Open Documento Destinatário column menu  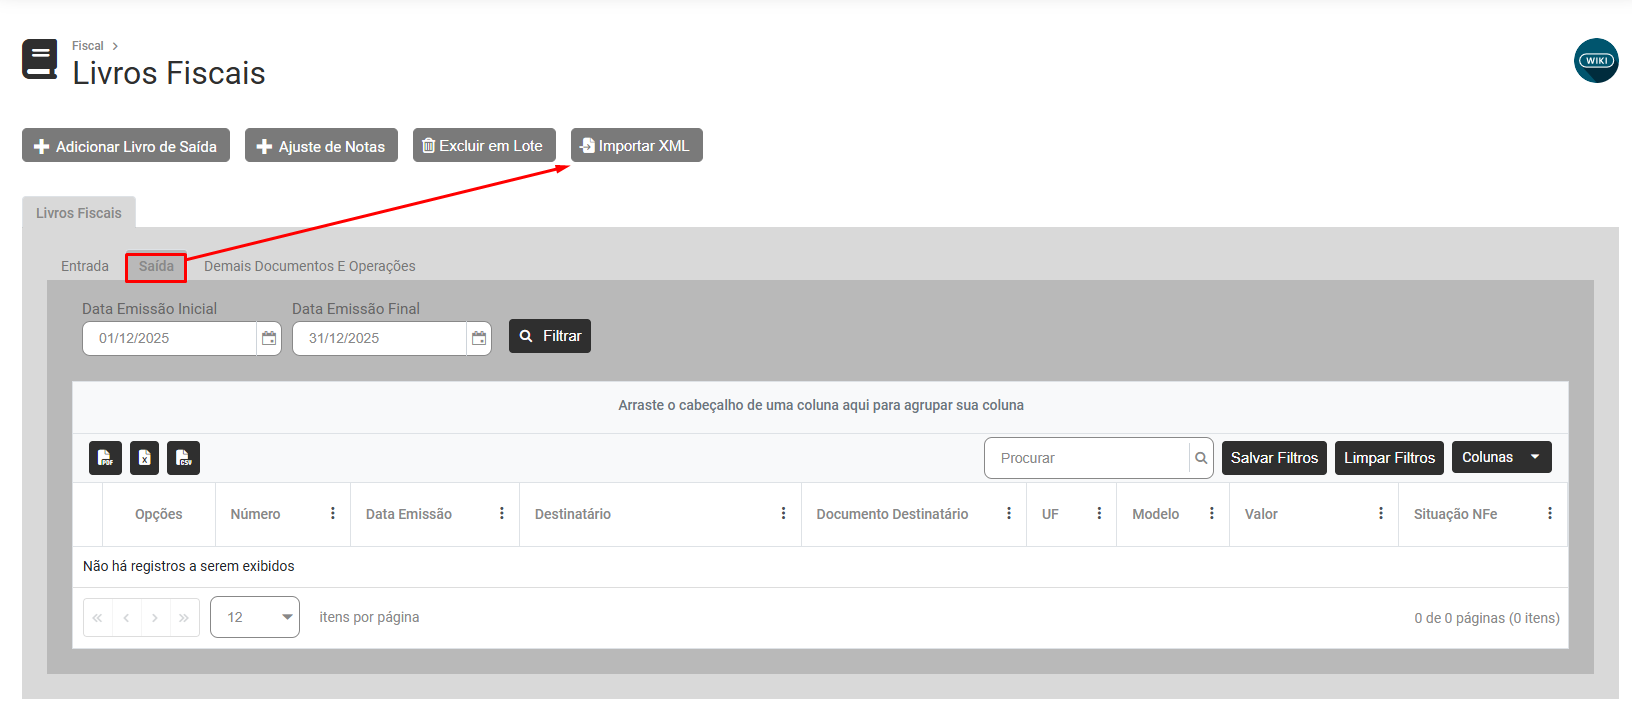point(1009,513)
